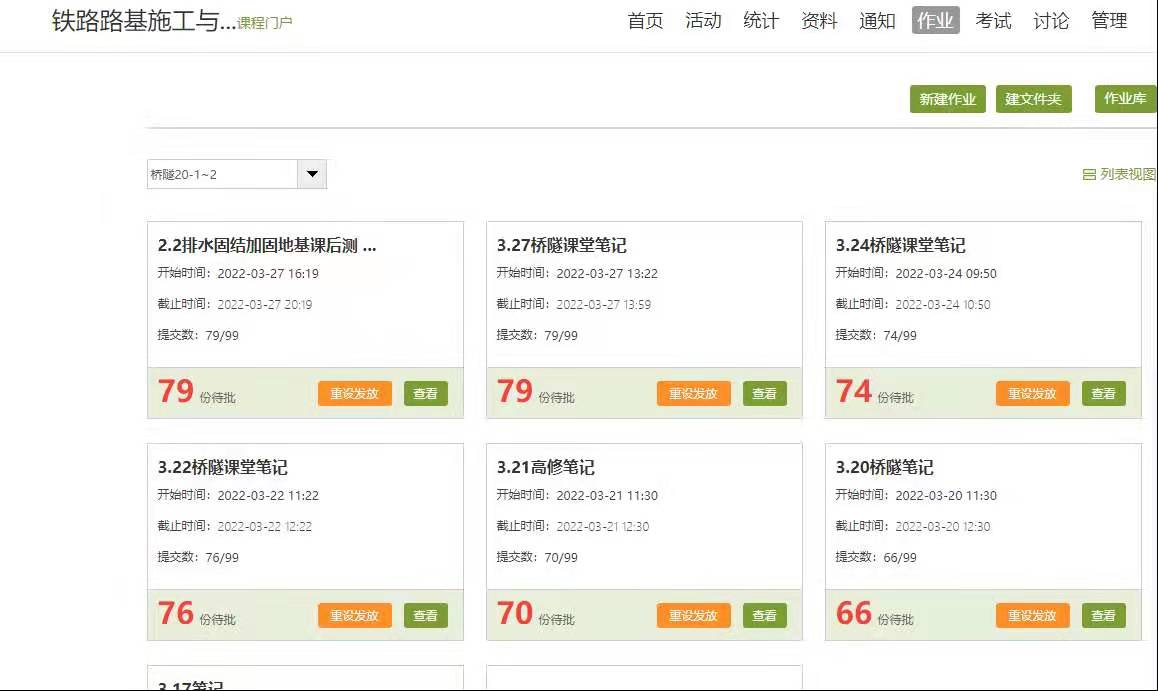The width and height of the screenshot is (1158, 691).
Task: Open the 管理 navigation tab
Action: (1109, 21)
